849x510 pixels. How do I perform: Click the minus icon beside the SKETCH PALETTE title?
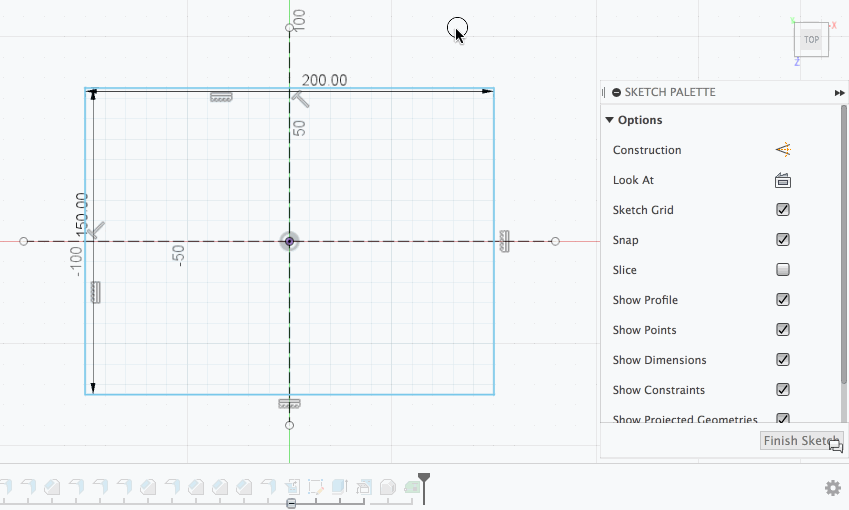616,93
